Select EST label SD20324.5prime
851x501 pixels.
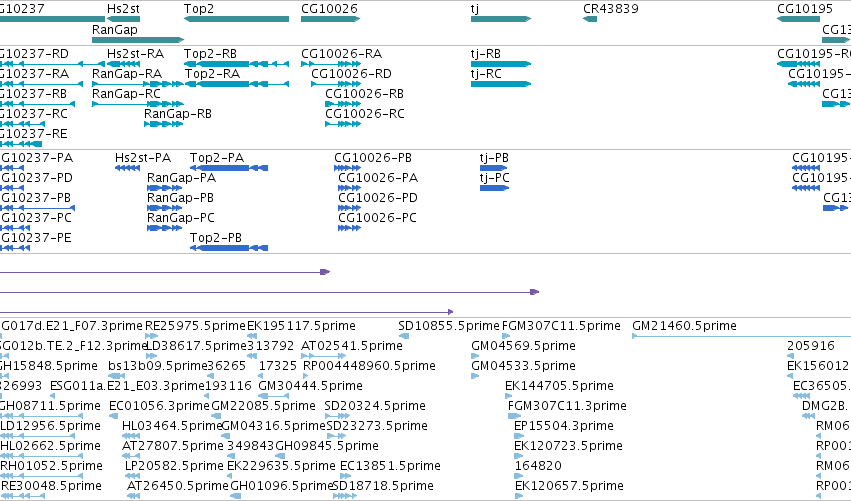tap(374, 406)
